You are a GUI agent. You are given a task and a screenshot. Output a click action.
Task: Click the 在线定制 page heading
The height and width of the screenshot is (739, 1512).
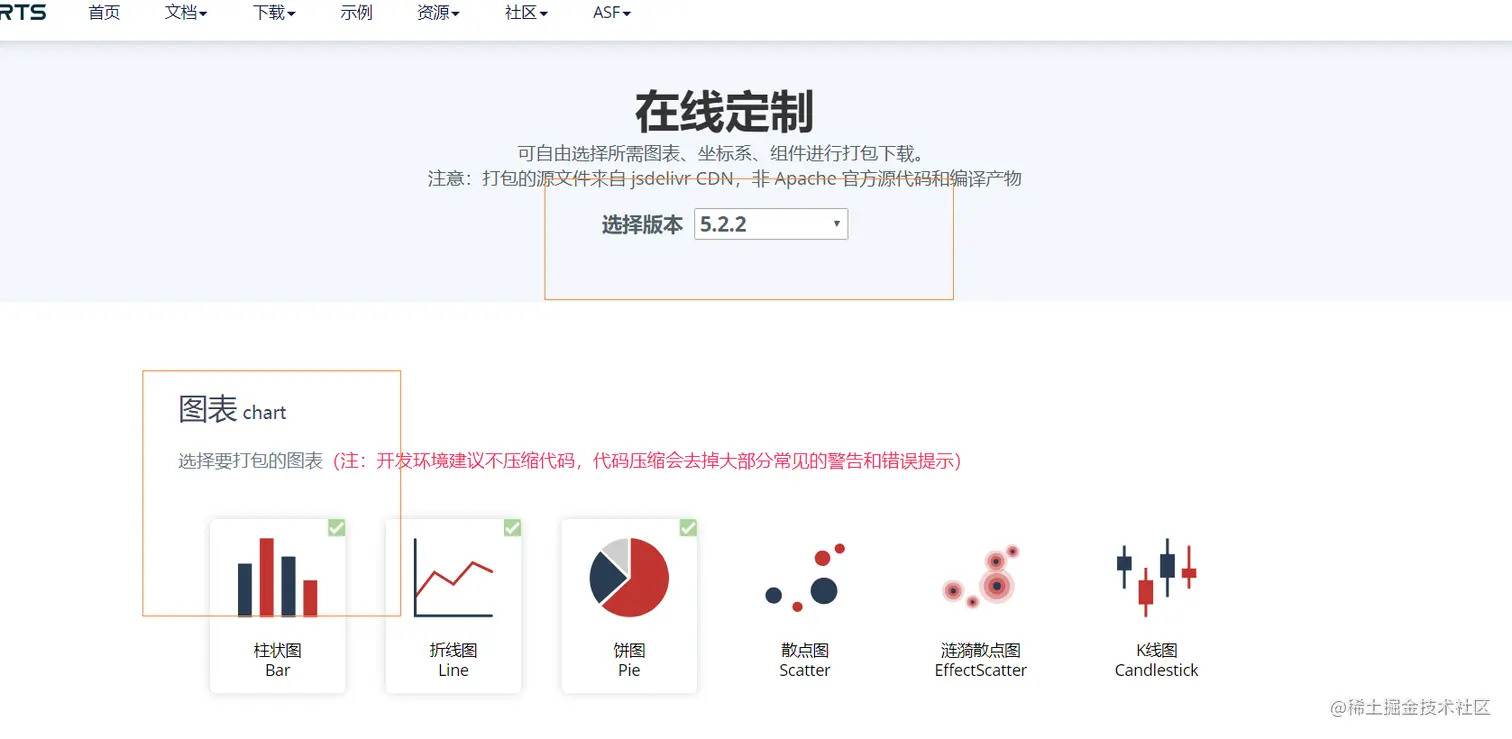pos(724,112)
